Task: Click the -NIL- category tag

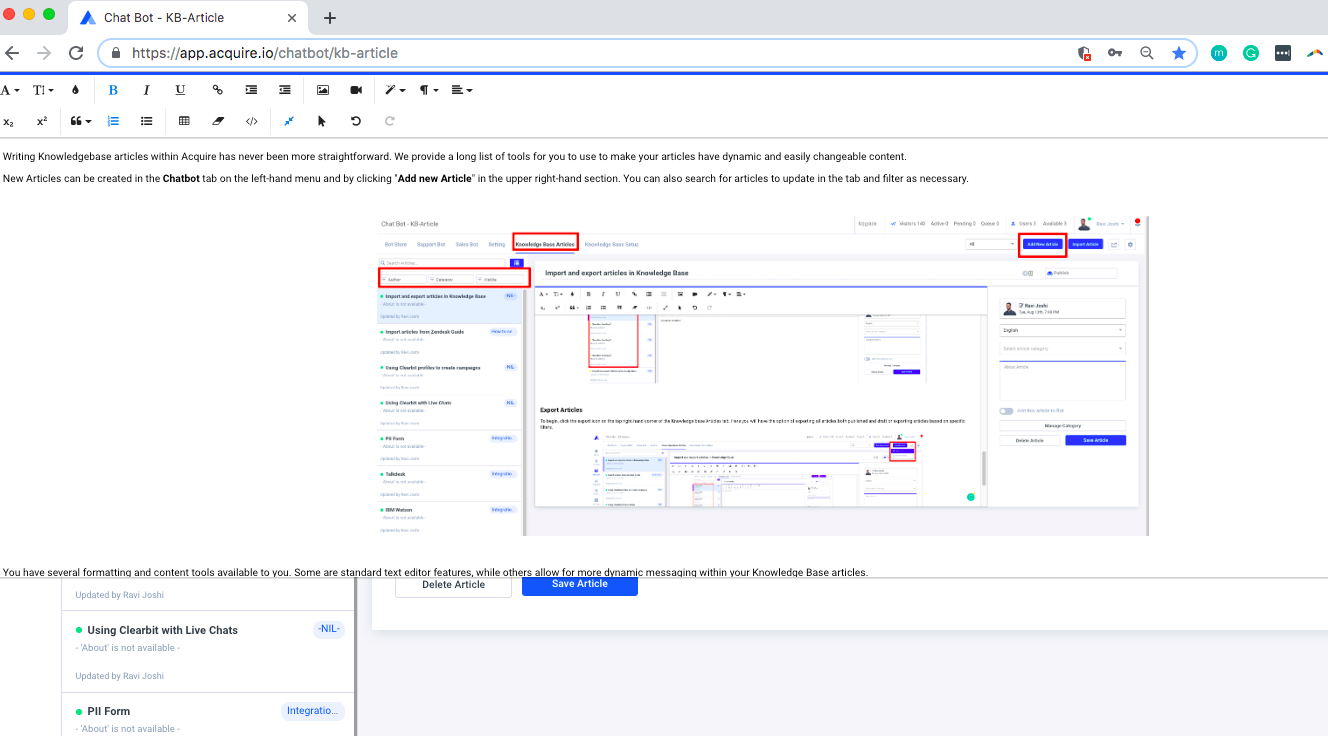Action: tap(328, 629)
